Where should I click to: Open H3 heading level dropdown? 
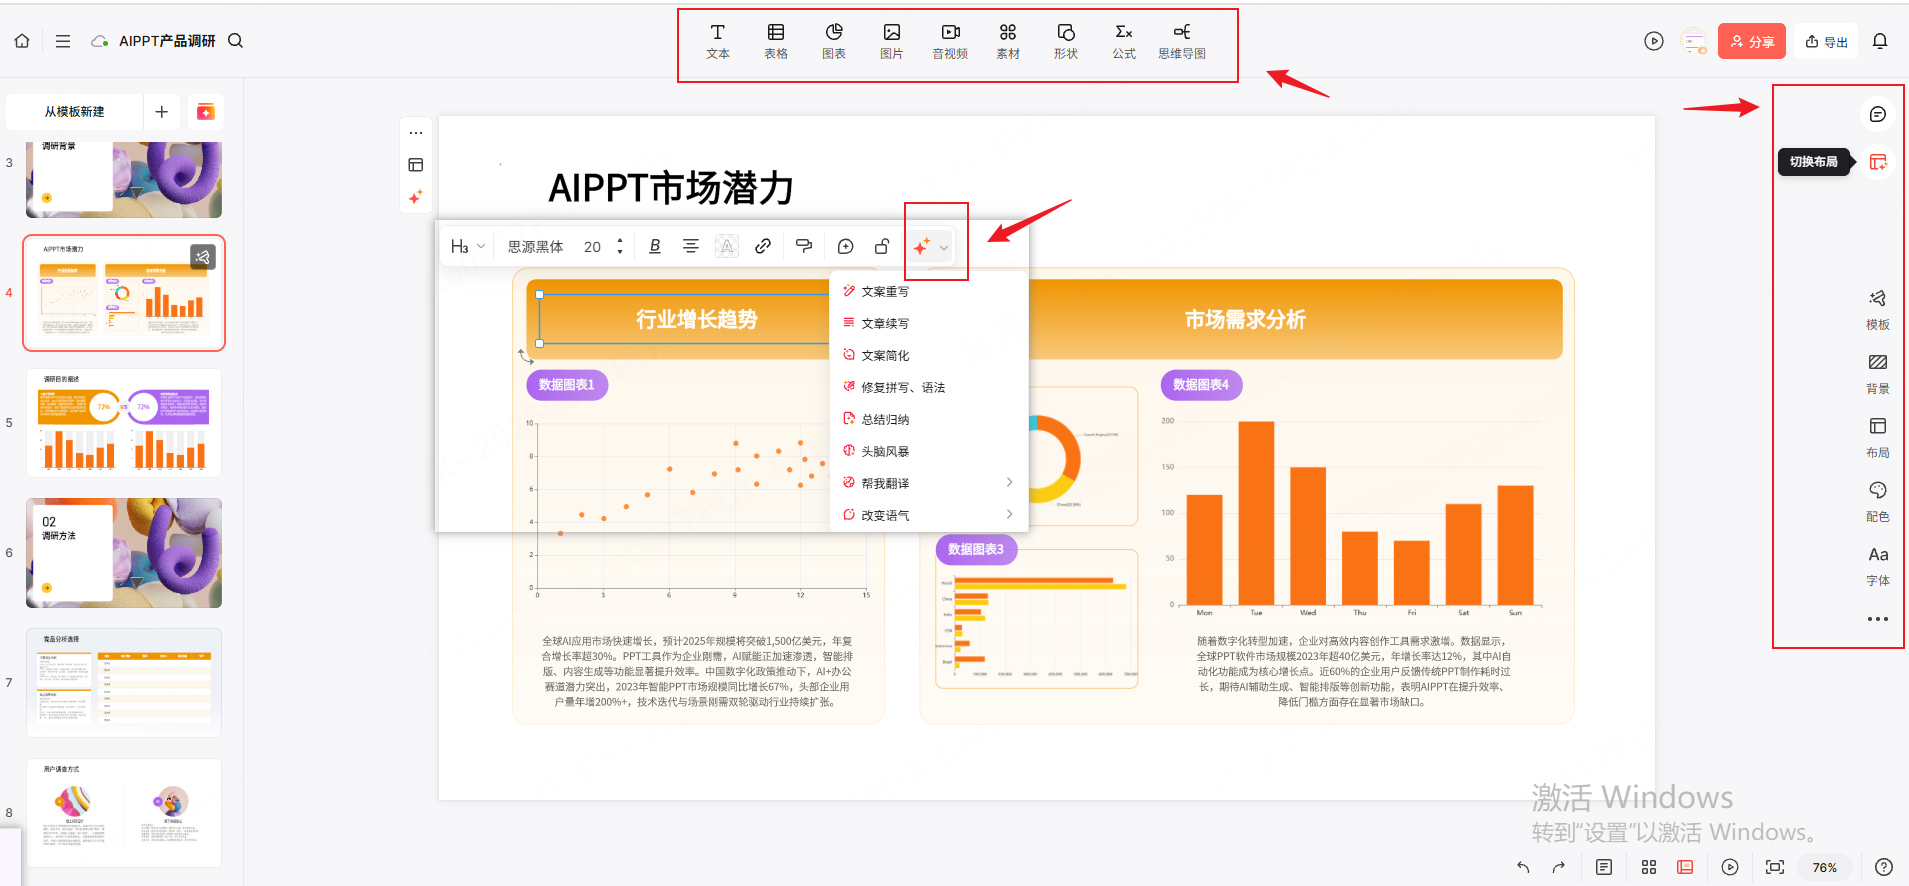click(x=467, y=247)
